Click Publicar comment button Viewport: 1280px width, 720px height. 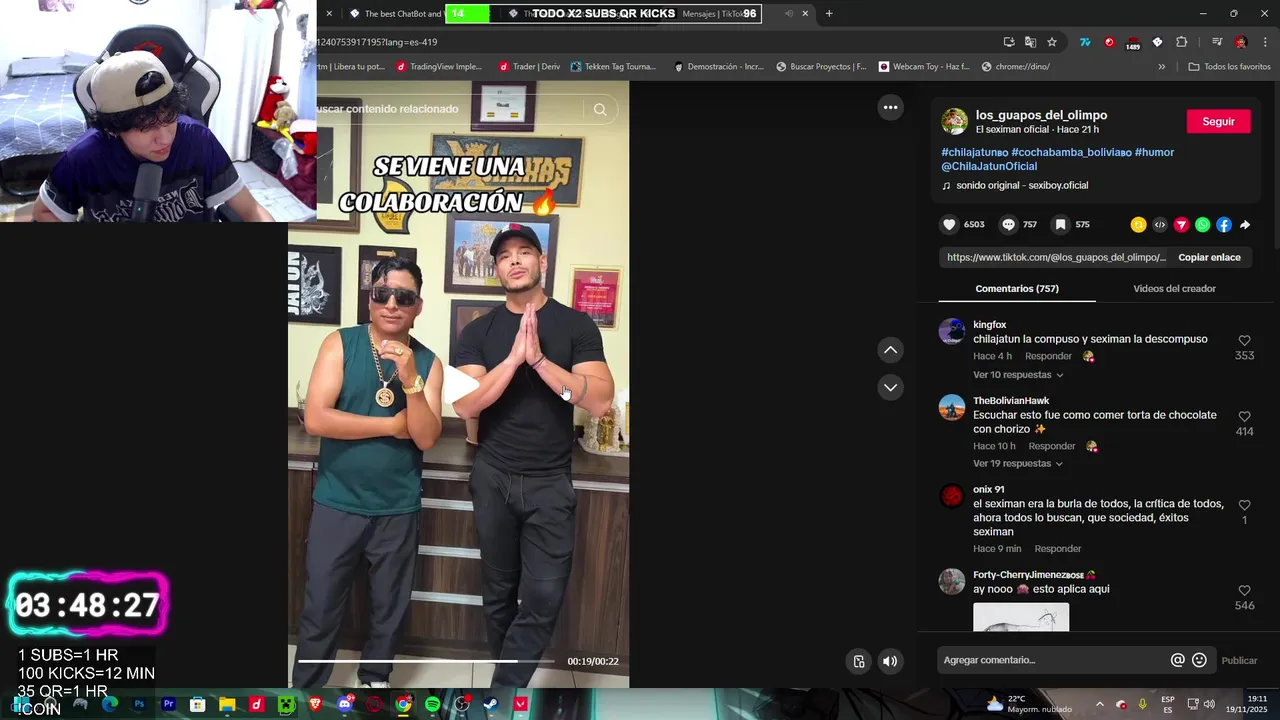[x=1239, y=660]
